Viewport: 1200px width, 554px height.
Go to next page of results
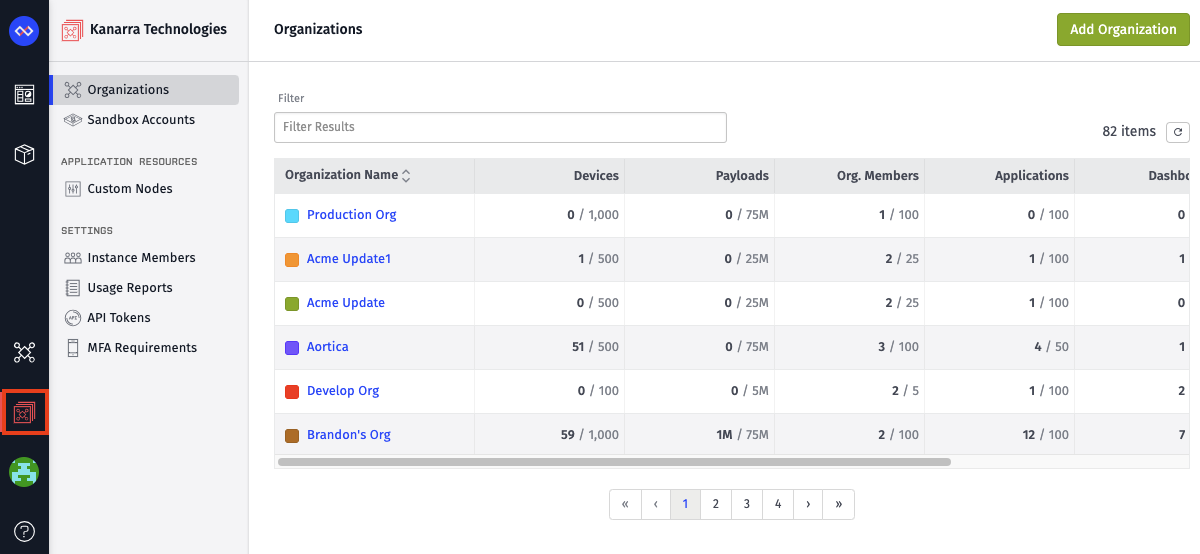click(808, 505)
